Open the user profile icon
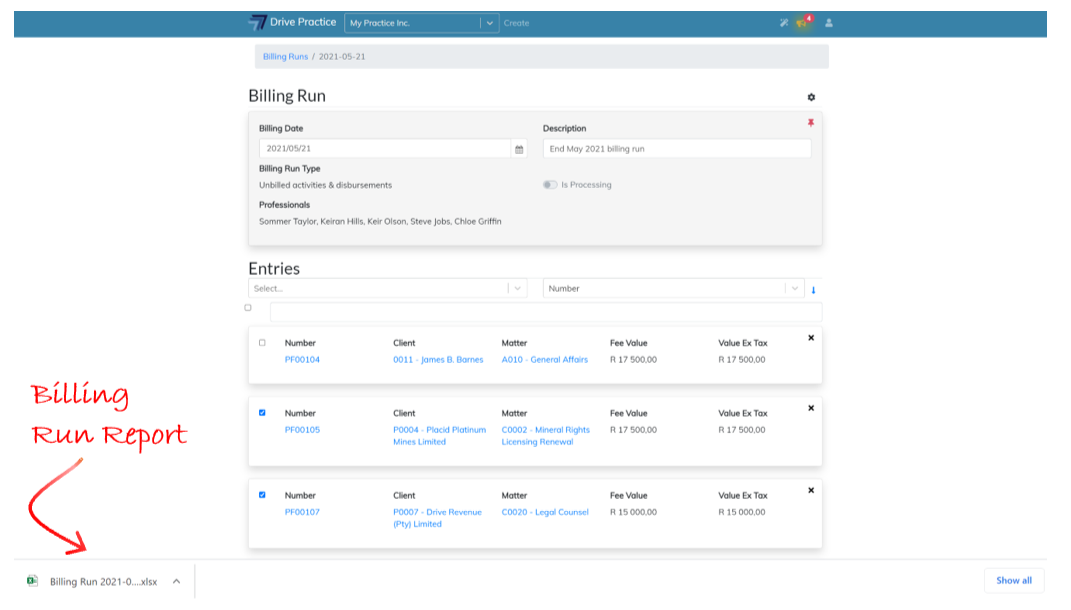1071x610 pixels. point(828,23)
